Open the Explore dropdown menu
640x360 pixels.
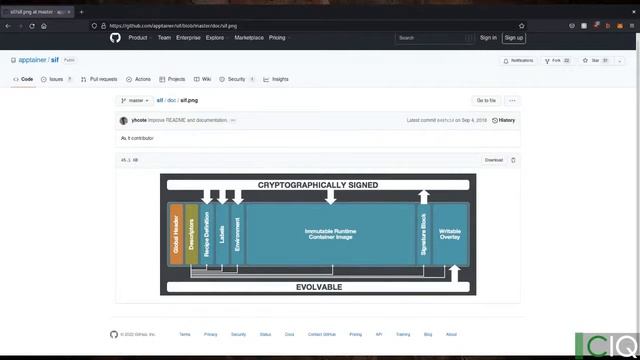pyautogui.click(x=217, y=38)
